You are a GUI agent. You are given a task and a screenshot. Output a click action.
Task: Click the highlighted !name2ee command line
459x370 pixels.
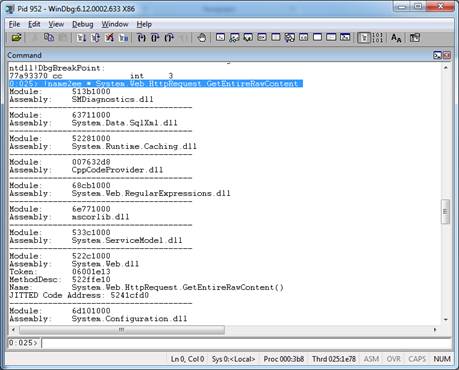click(x=156, y=84)
